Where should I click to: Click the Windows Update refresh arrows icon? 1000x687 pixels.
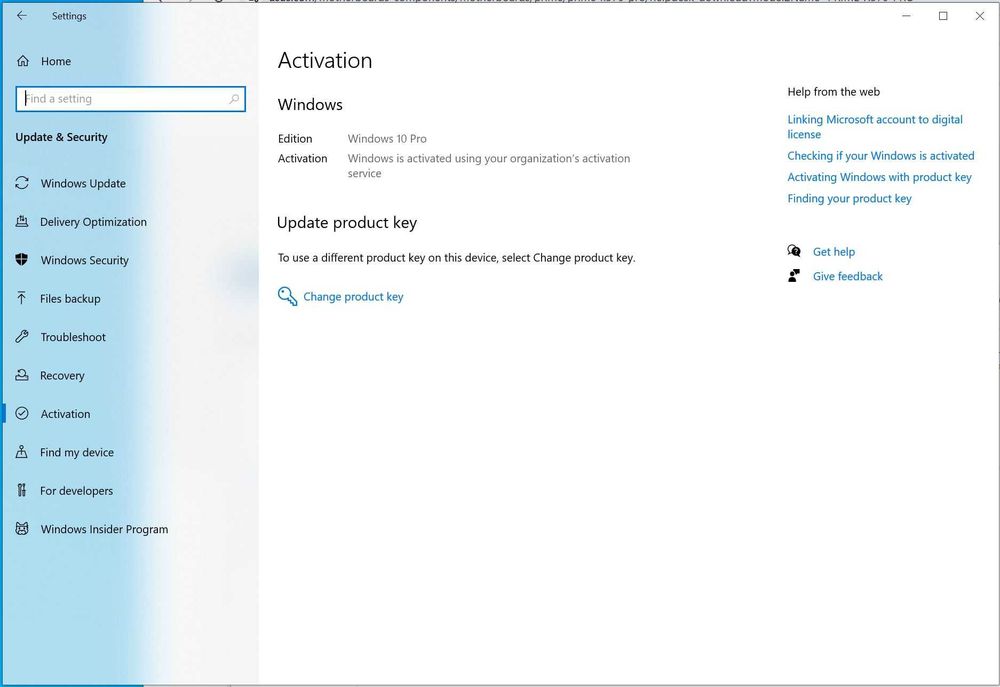[22, 183]
